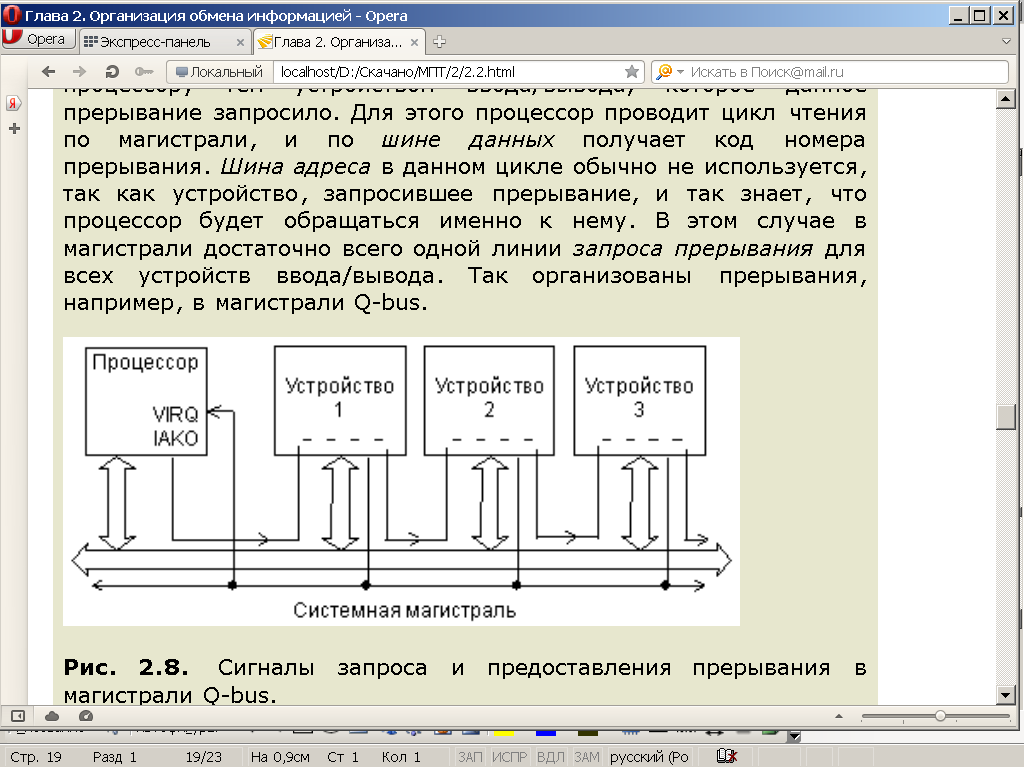Click the spelling check book icon in status bar
Image resolution: width=1024 pixels, height=768 pixels.
click(726, 756)
